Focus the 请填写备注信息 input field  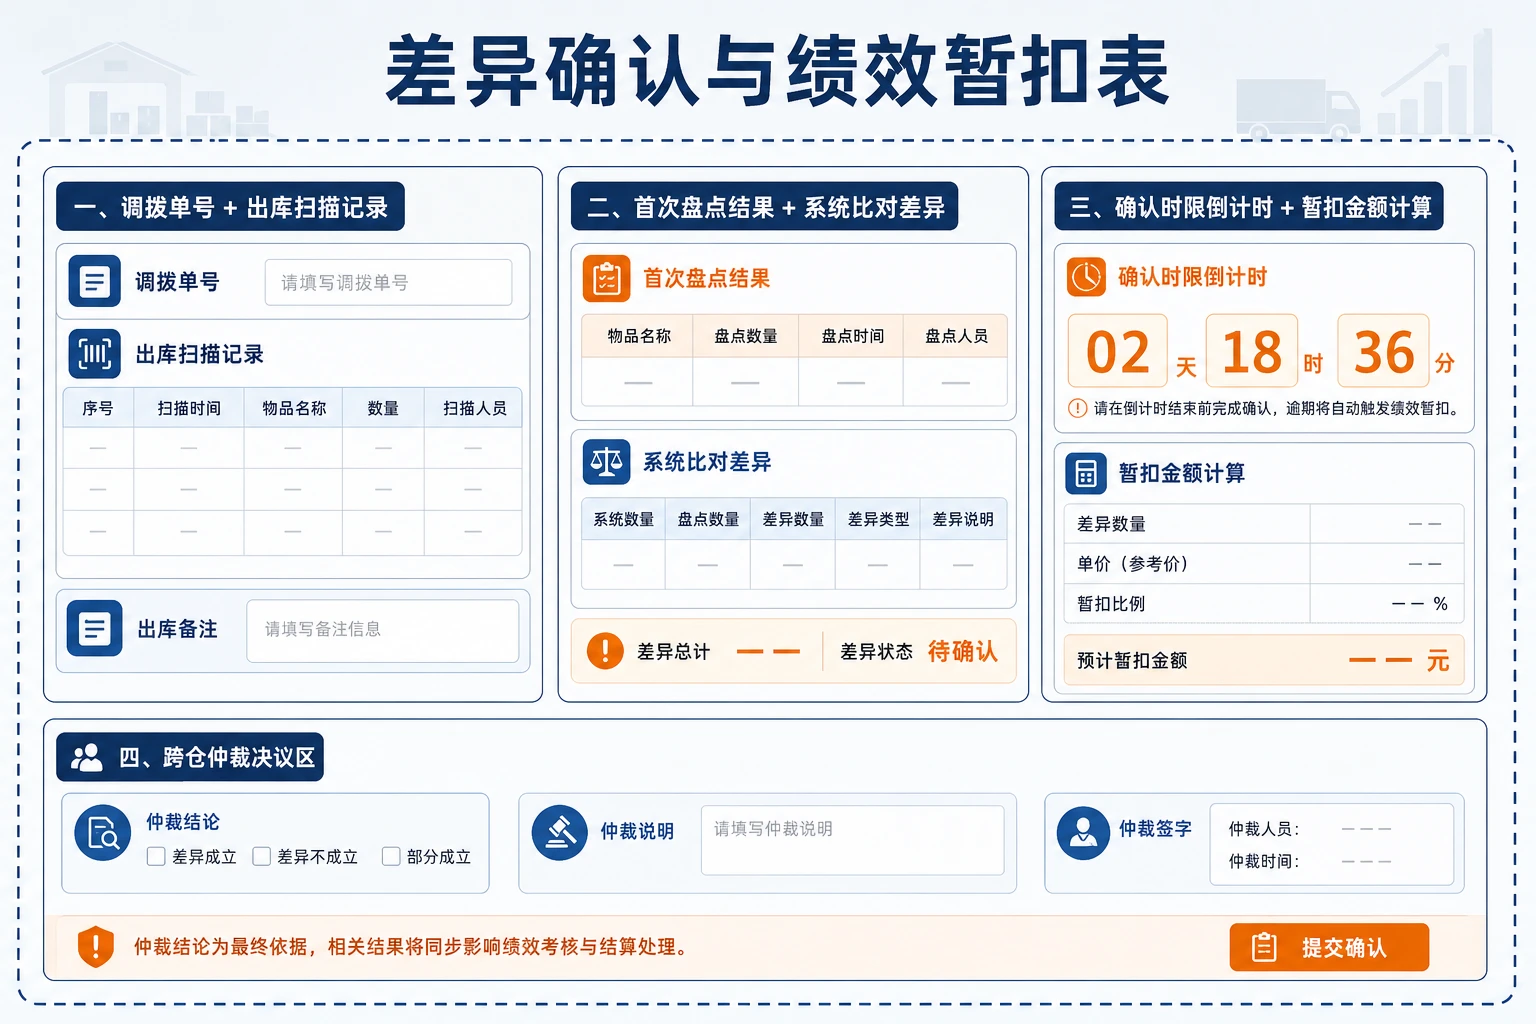click(x=383, y=630)
